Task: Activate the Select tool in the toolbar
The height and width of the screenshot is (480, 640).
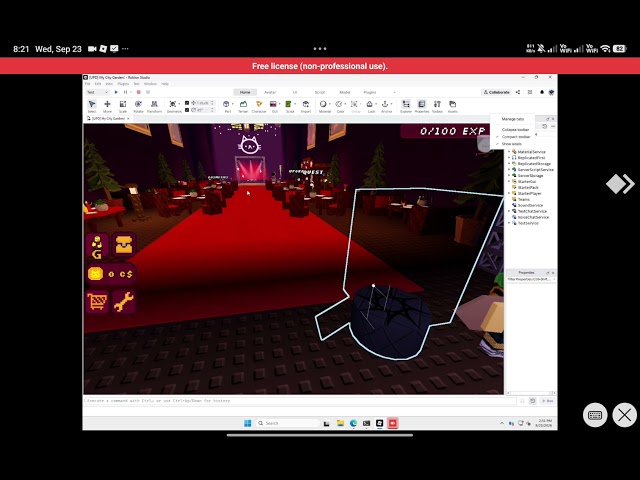Action: coord(92,106)
